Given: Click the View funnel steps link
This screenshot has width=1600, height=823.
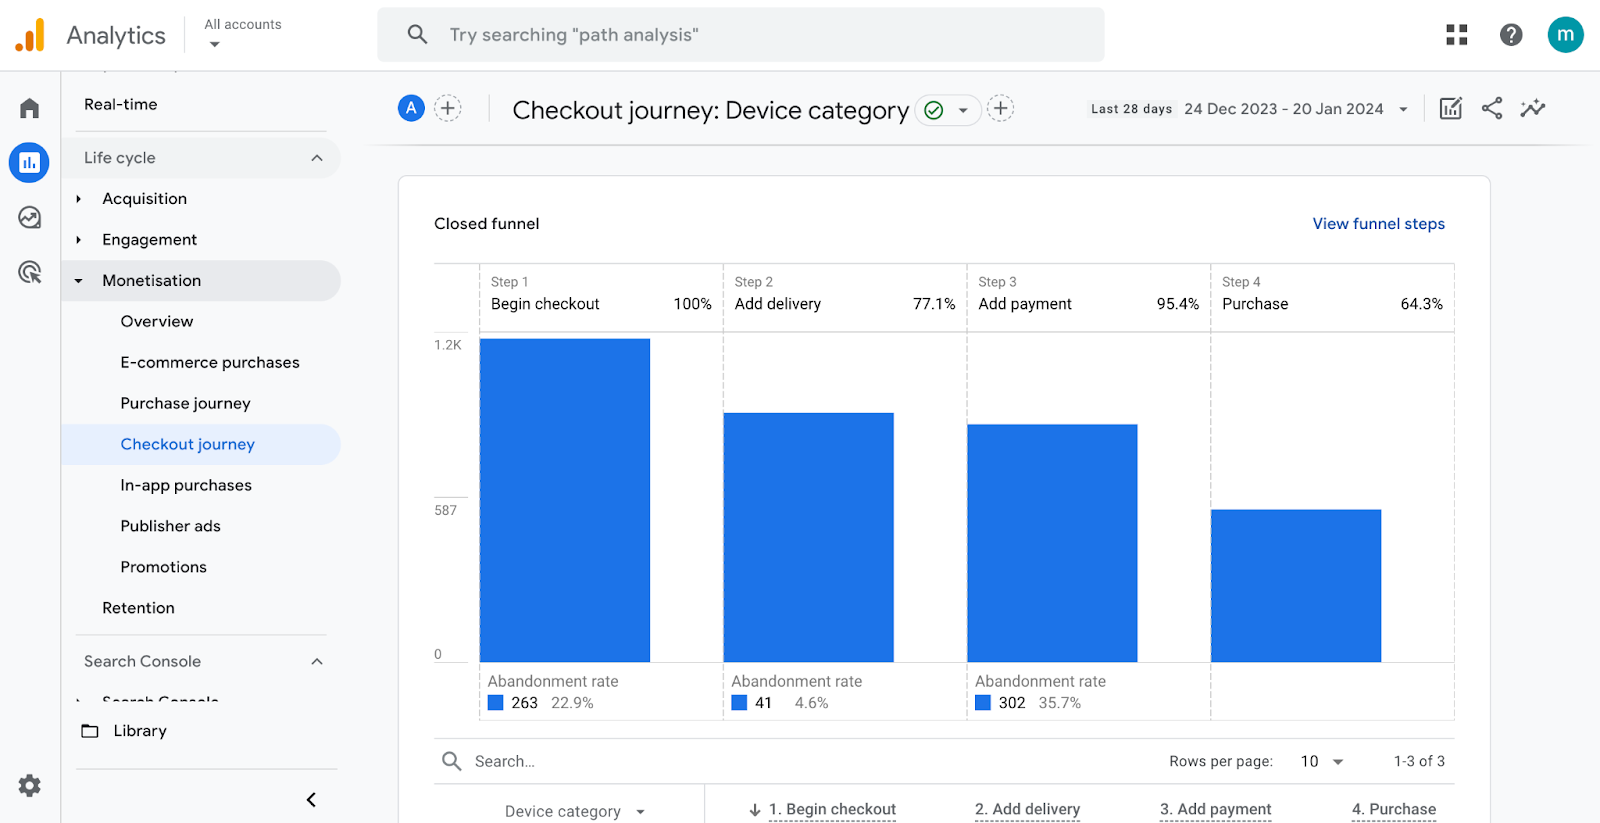Looking at the screenshot, I should pos(1378,224).
